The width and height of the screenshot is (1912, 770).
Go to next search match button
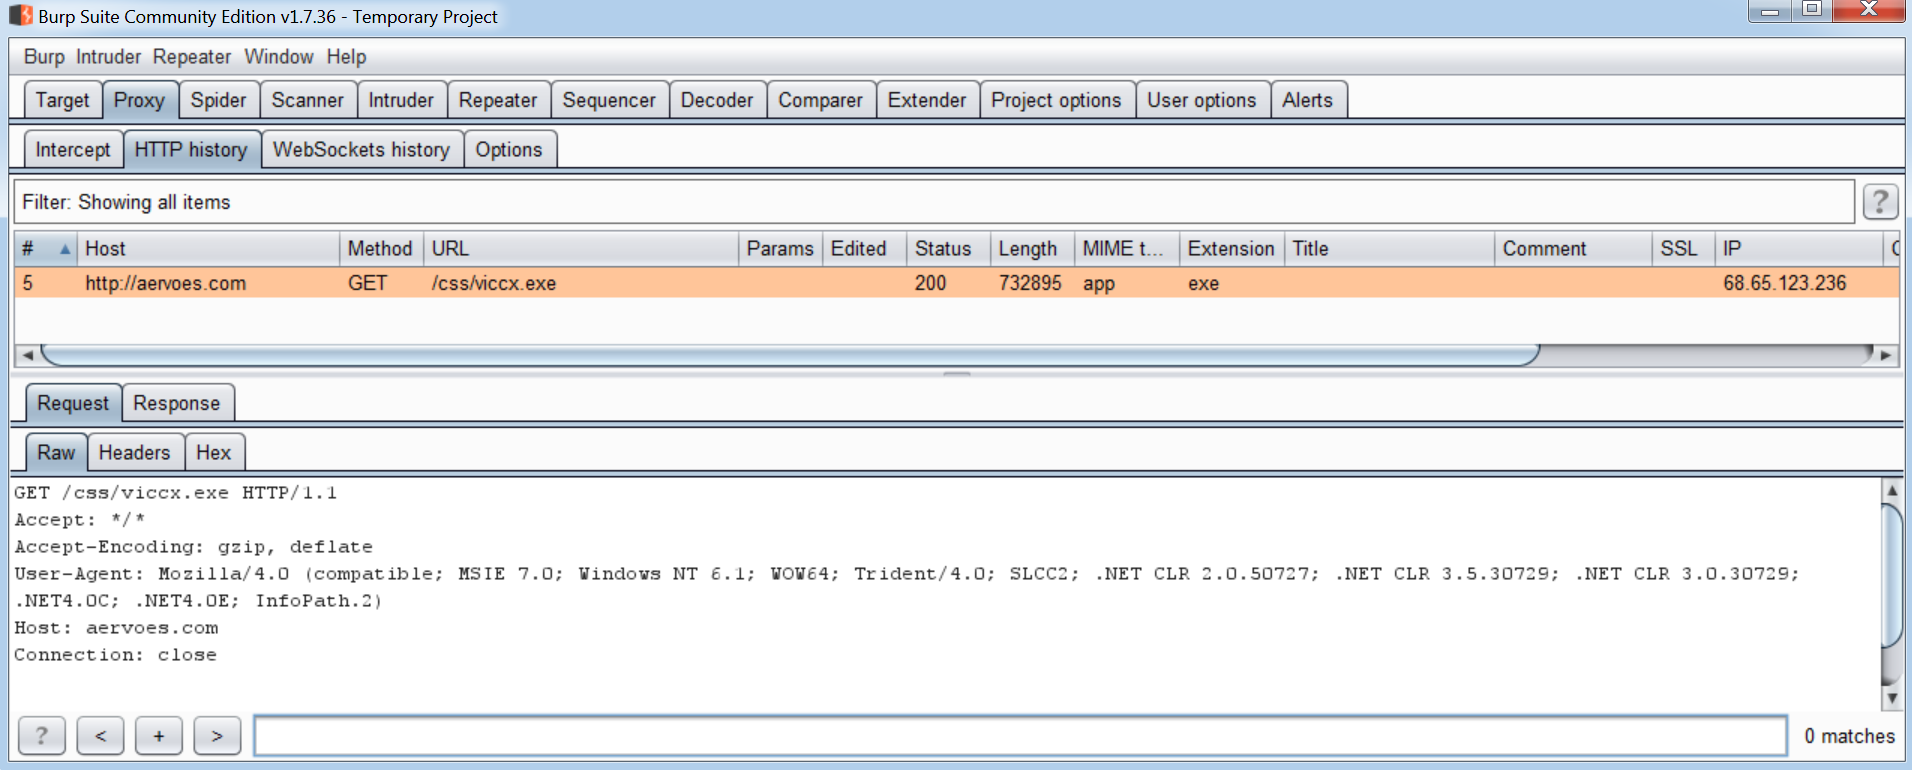pyautogui.click(x=217, y=736)
